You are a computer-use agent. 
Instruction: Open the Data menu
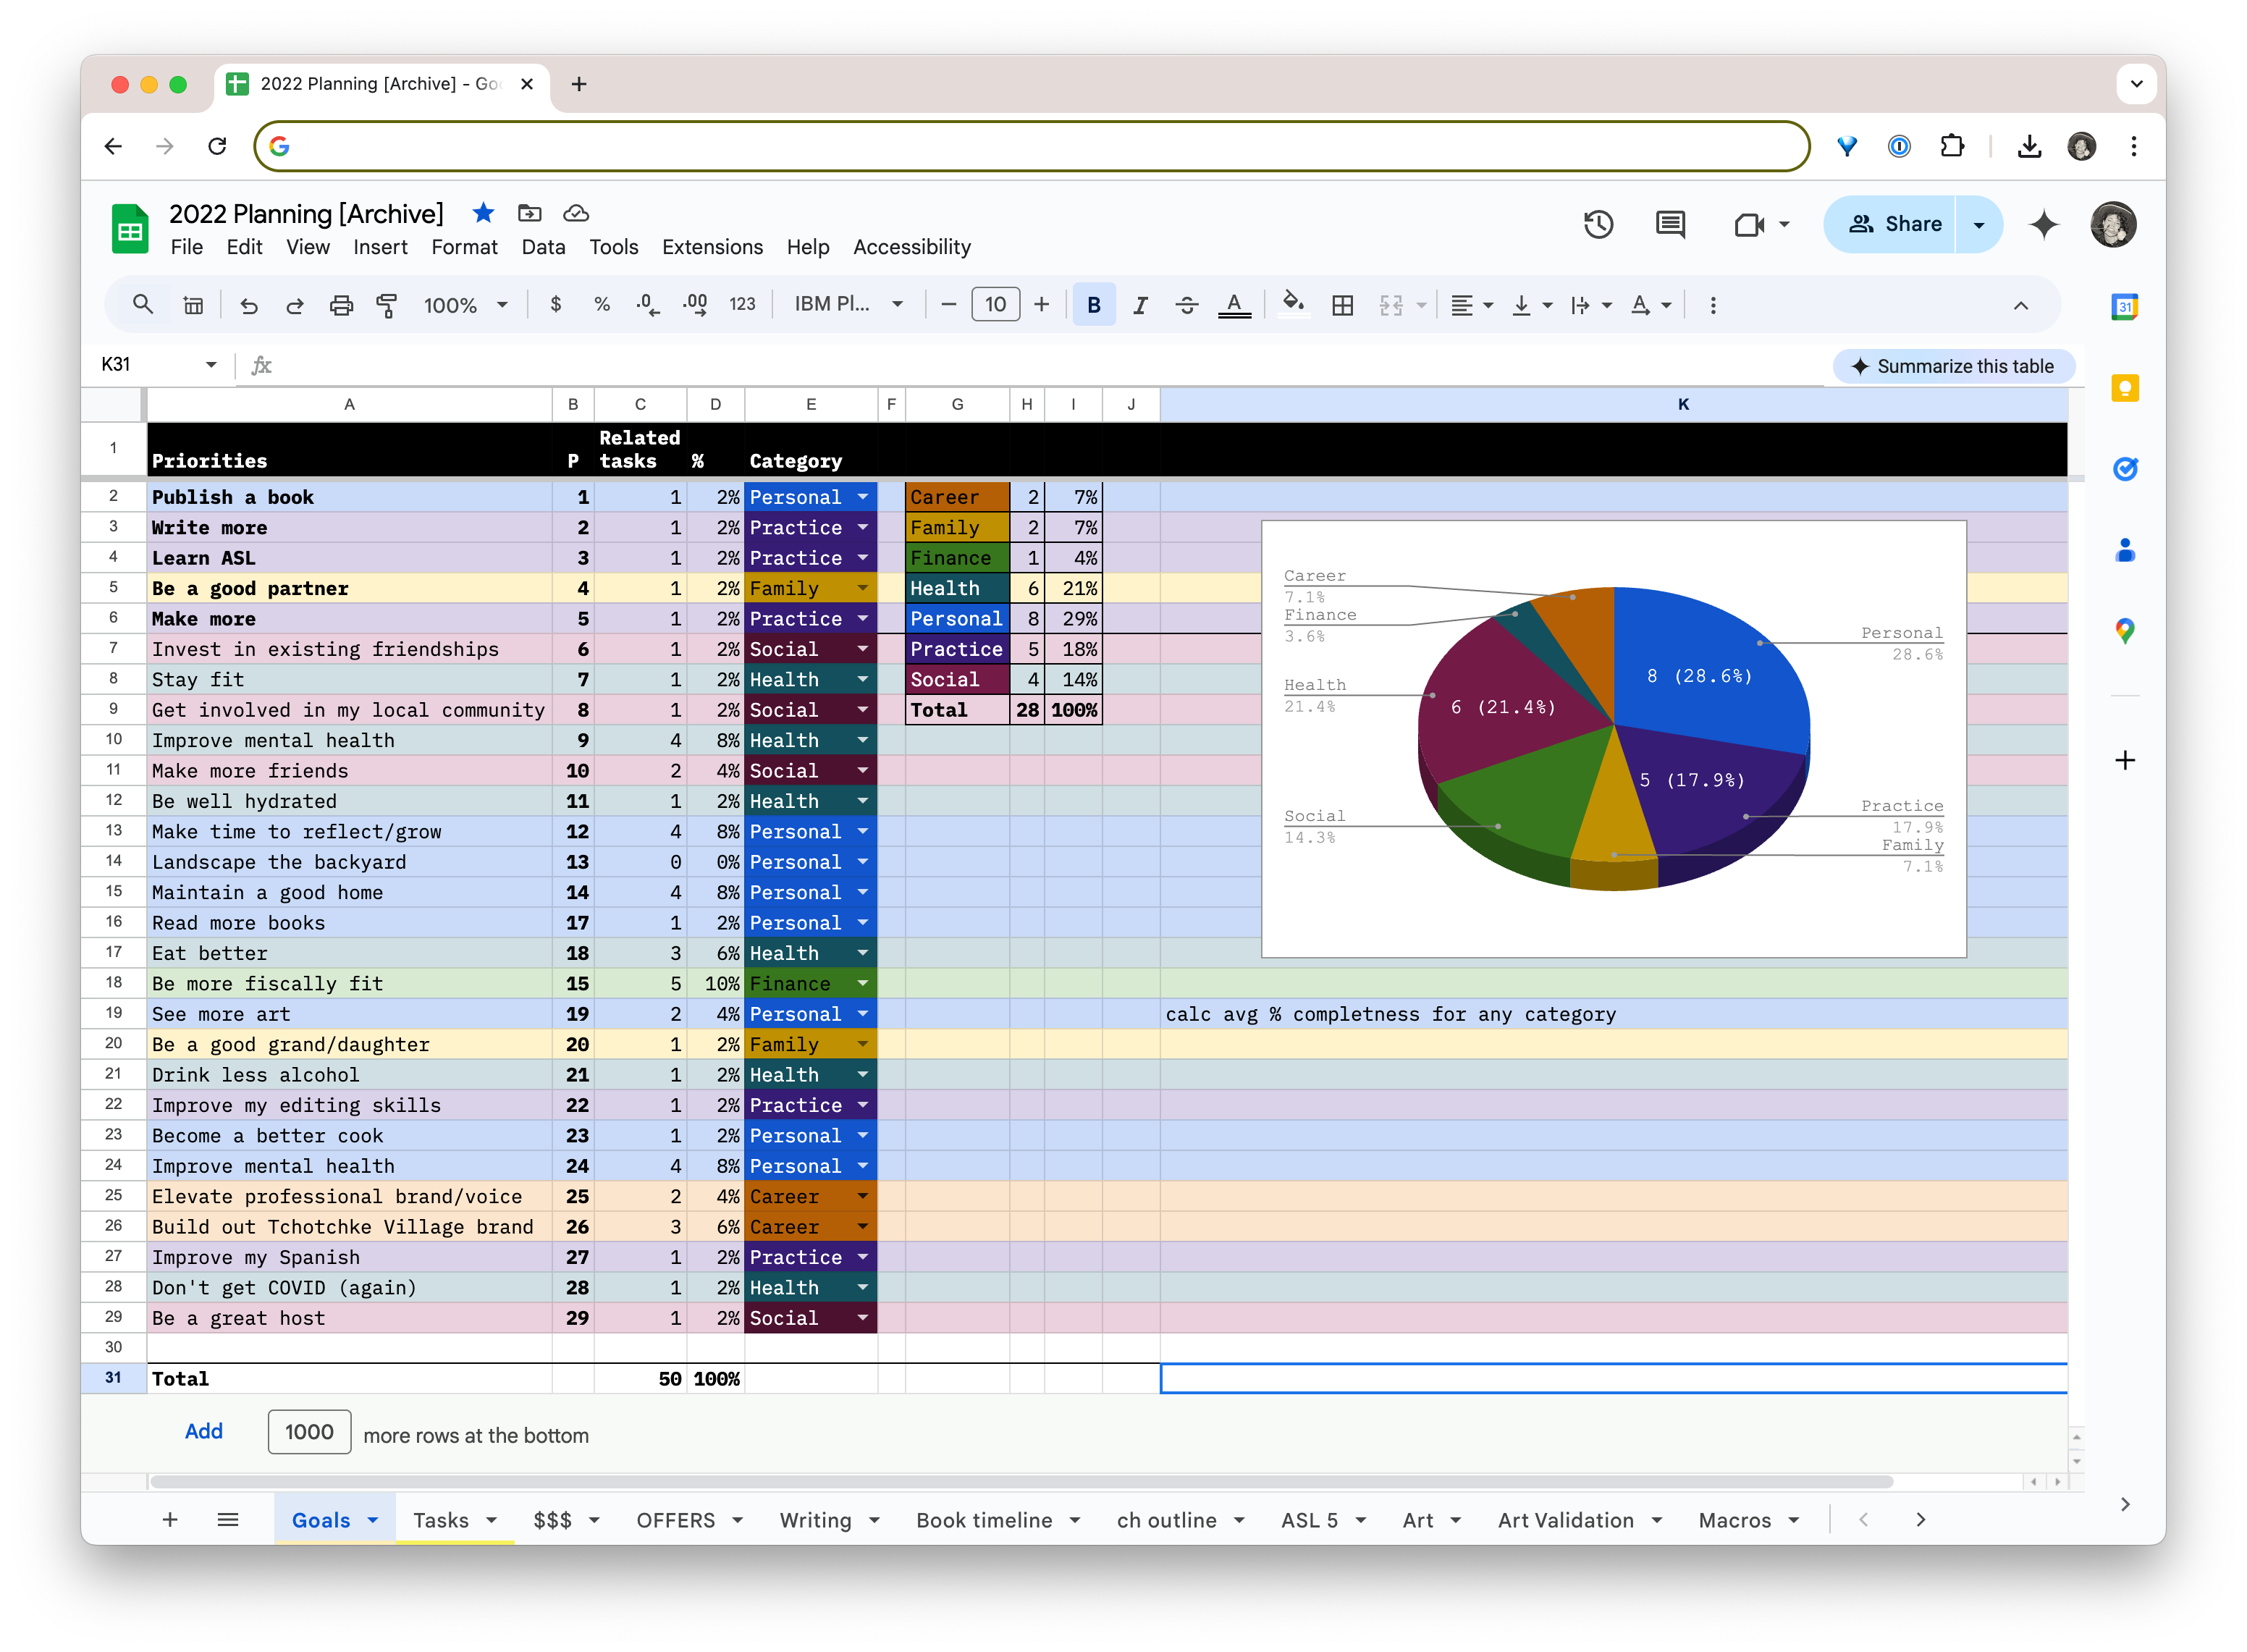543,247
